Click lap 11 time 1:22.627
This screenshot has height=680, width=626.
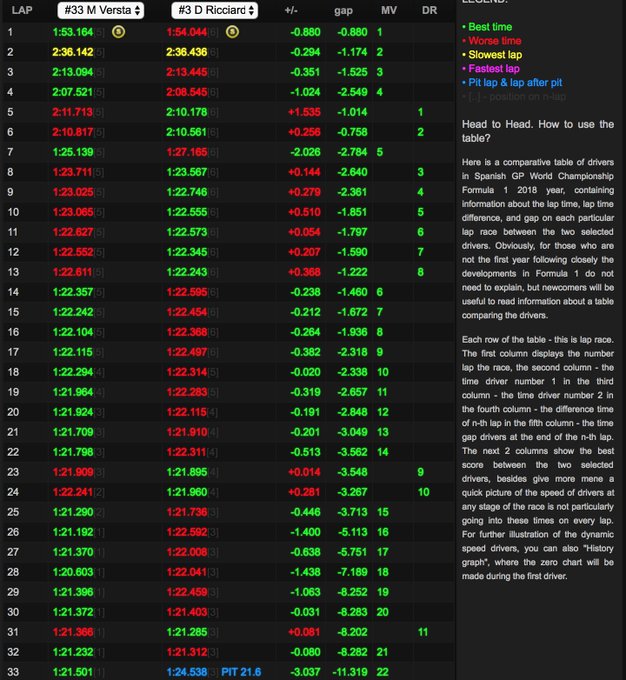tap(72, 232)
